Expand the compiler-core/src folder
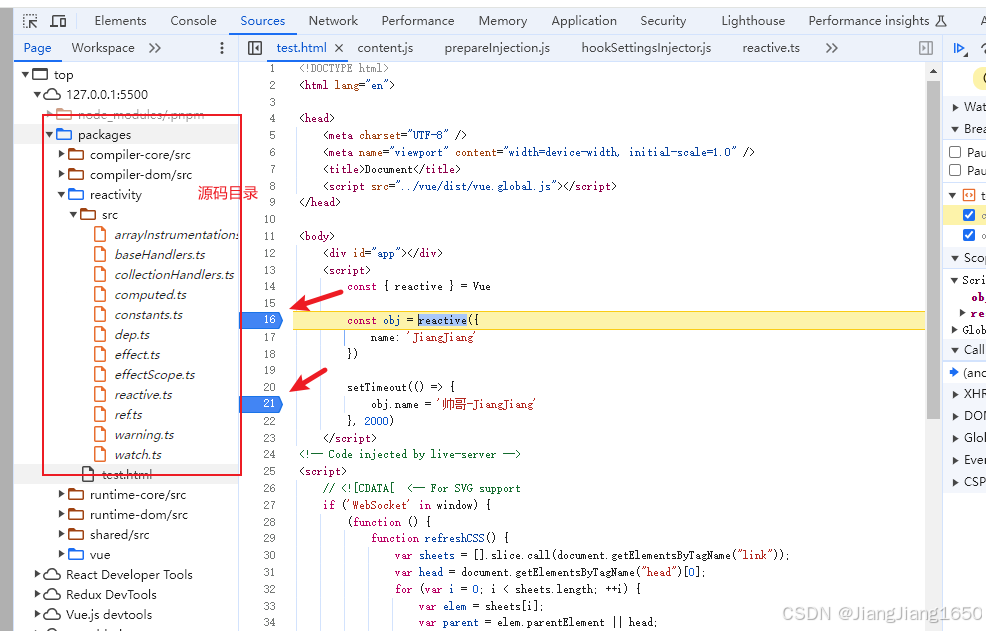This screenshot has height=631, width=986. (x=62, y=154)
